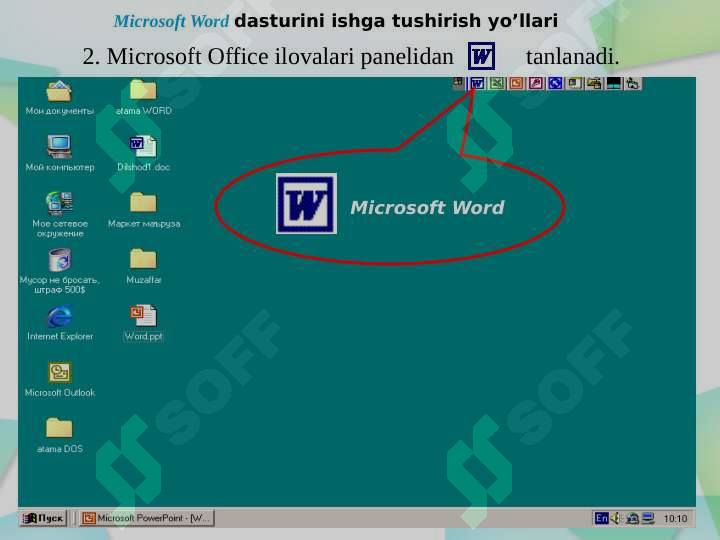
Task: Select the atama WORD folder icon
Action: (x=143, y=90)
